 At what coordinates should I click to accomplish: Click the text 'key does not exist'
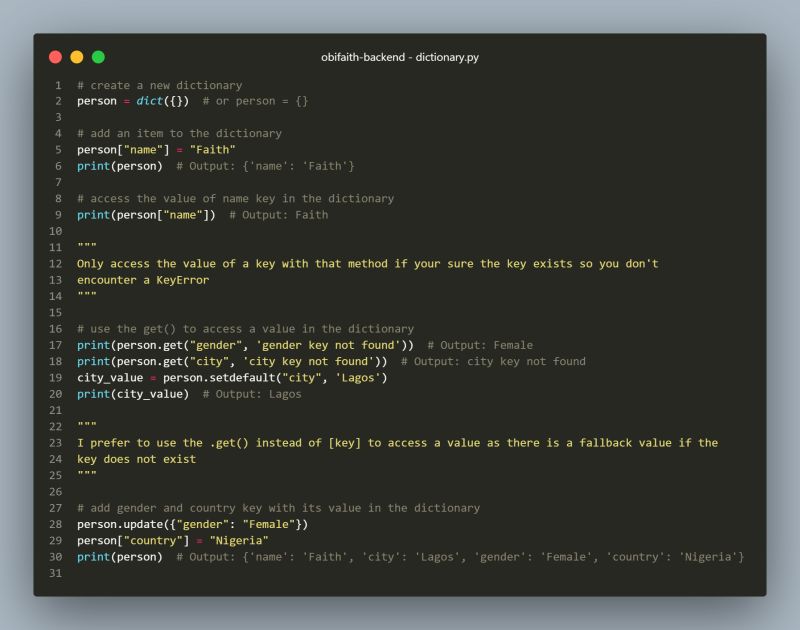[136, 459]
